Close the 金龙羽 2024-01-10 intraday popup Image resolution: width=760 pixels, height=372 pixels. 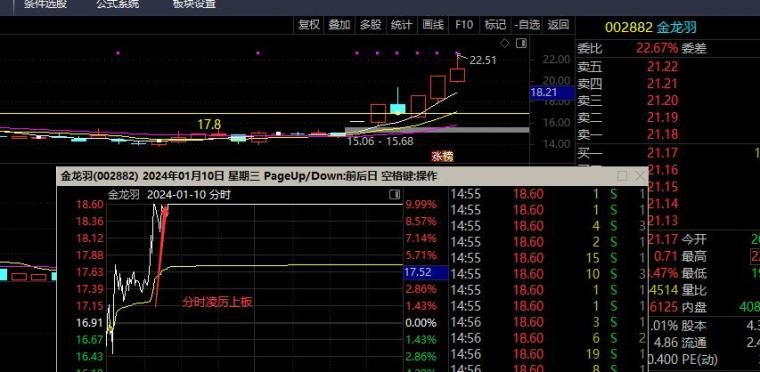pos(639,176)
